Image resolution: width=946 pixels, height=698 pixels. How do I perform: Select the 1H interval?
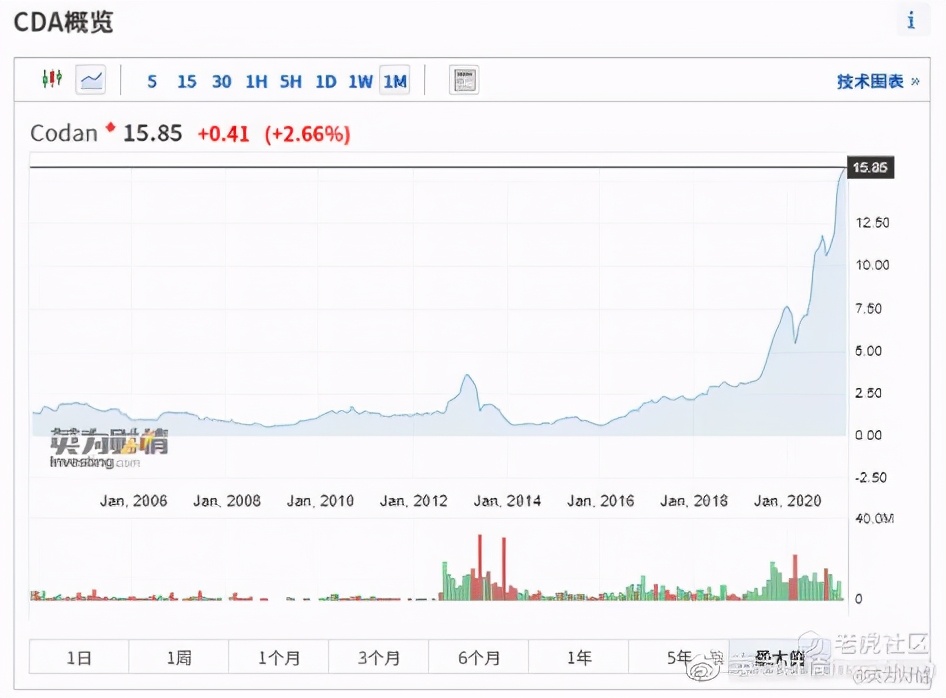(x=255, y=82)
